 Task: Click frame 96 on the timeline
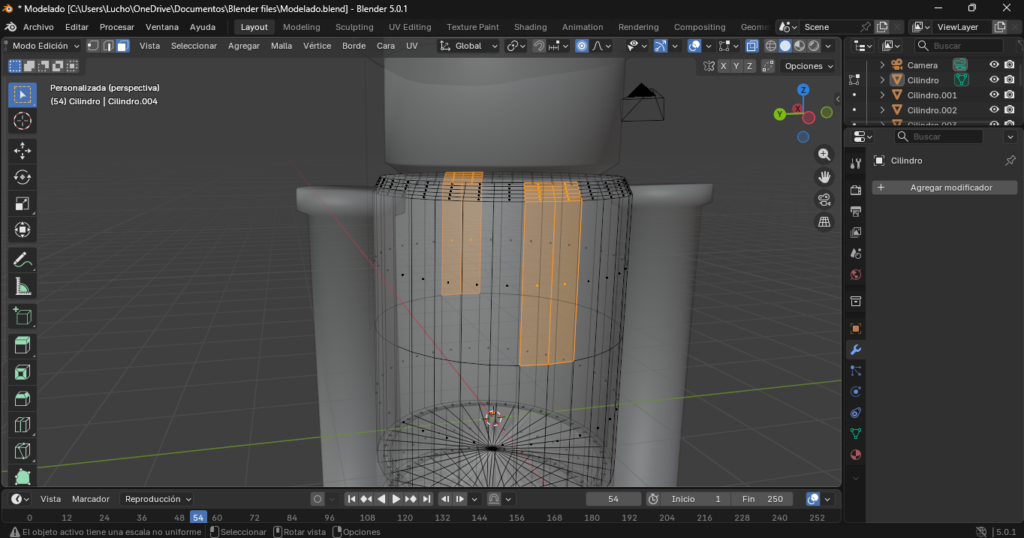[330, 517]
